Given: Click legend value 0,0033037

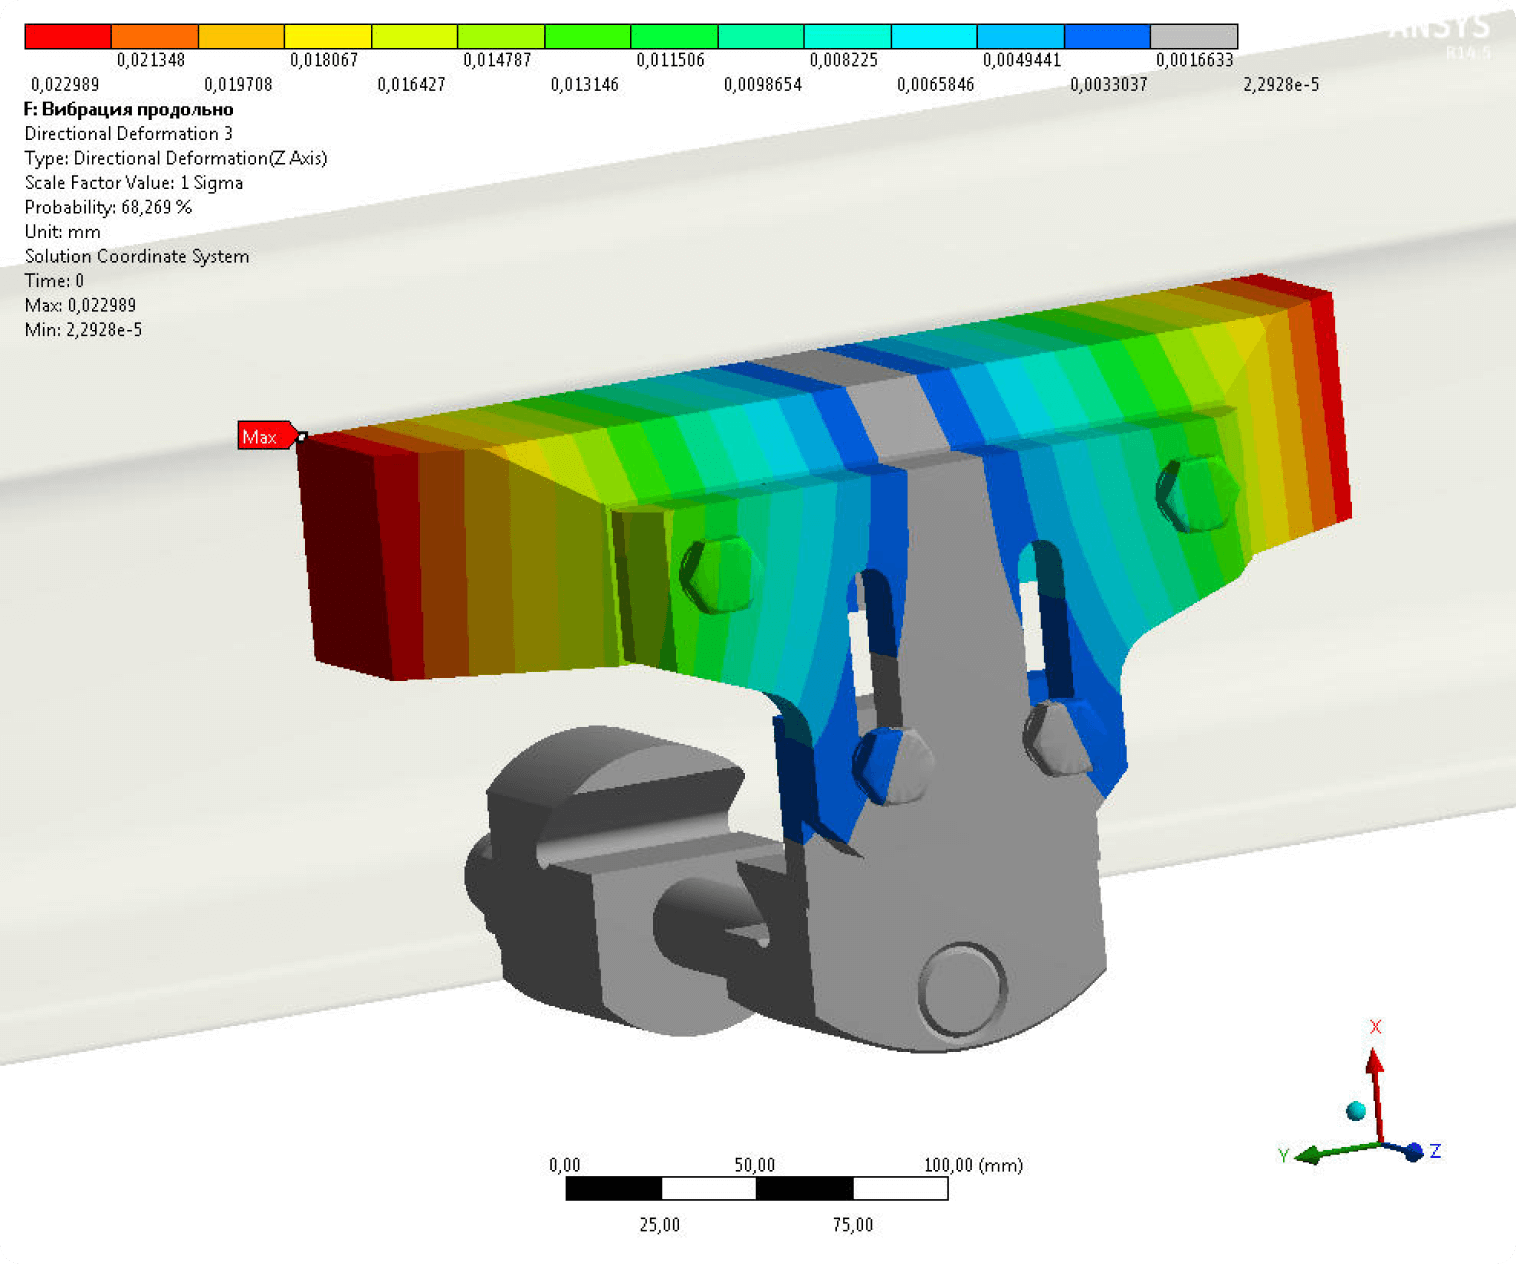Looking at the screenshot, I should coord(1109,85).
